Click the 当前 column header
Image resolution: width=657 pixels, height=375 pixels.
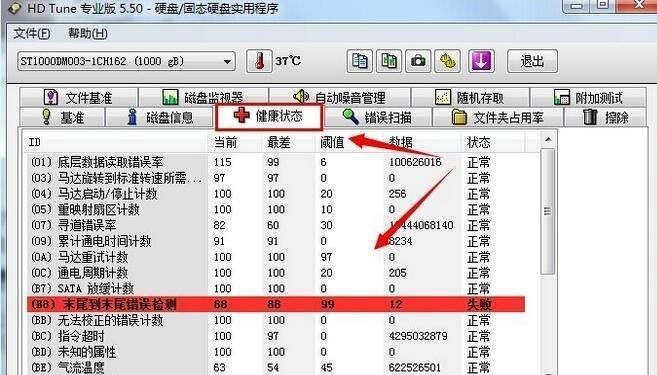(x=235, y=142)
